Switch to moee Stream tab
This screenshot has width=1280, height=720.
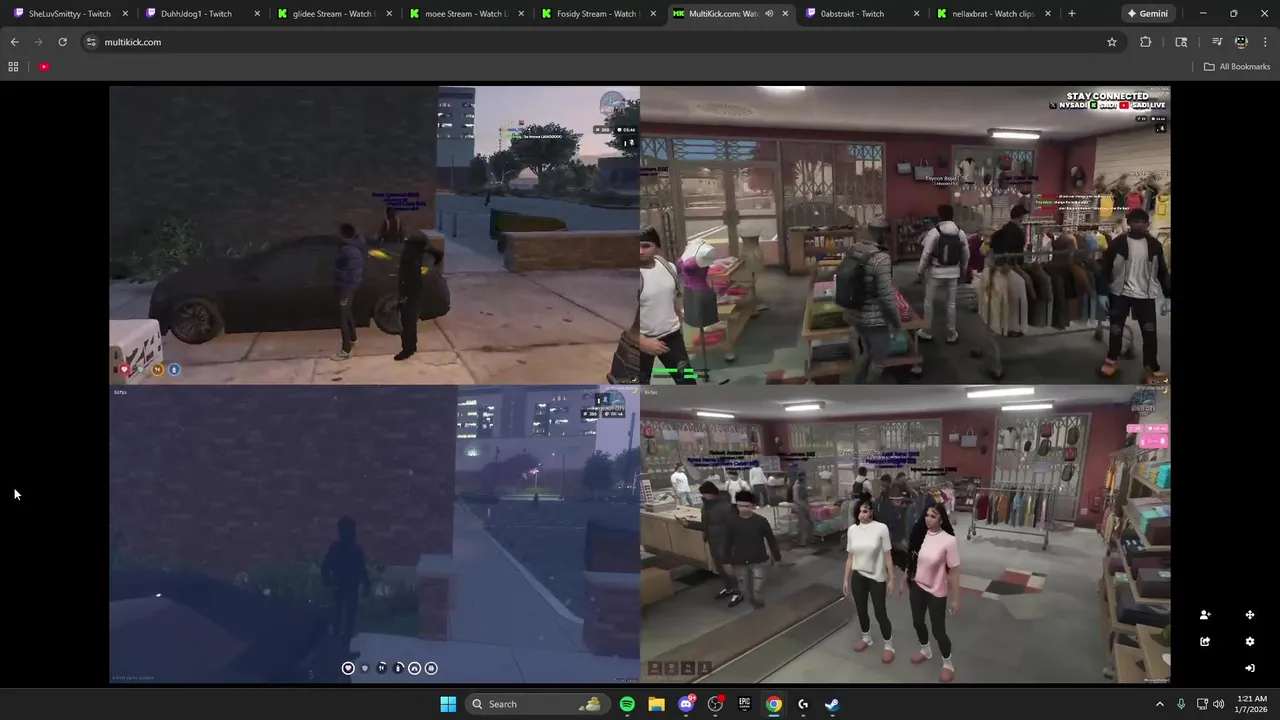pyautogui.click(x=466, y=14)
